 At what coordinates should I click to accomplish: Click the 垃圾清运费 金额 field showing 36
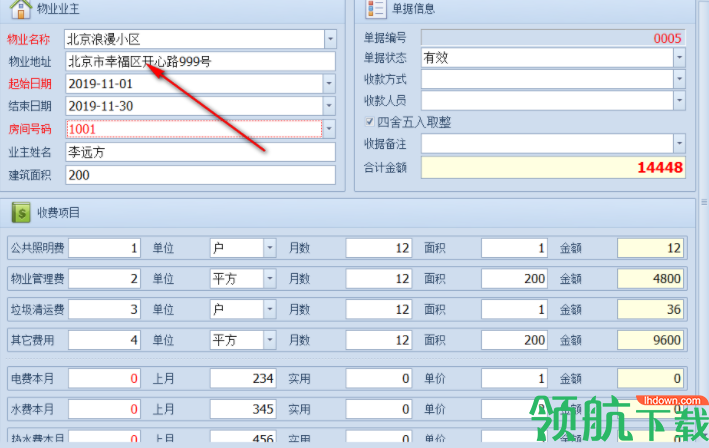pyautogui.click(x=650, y=309)
